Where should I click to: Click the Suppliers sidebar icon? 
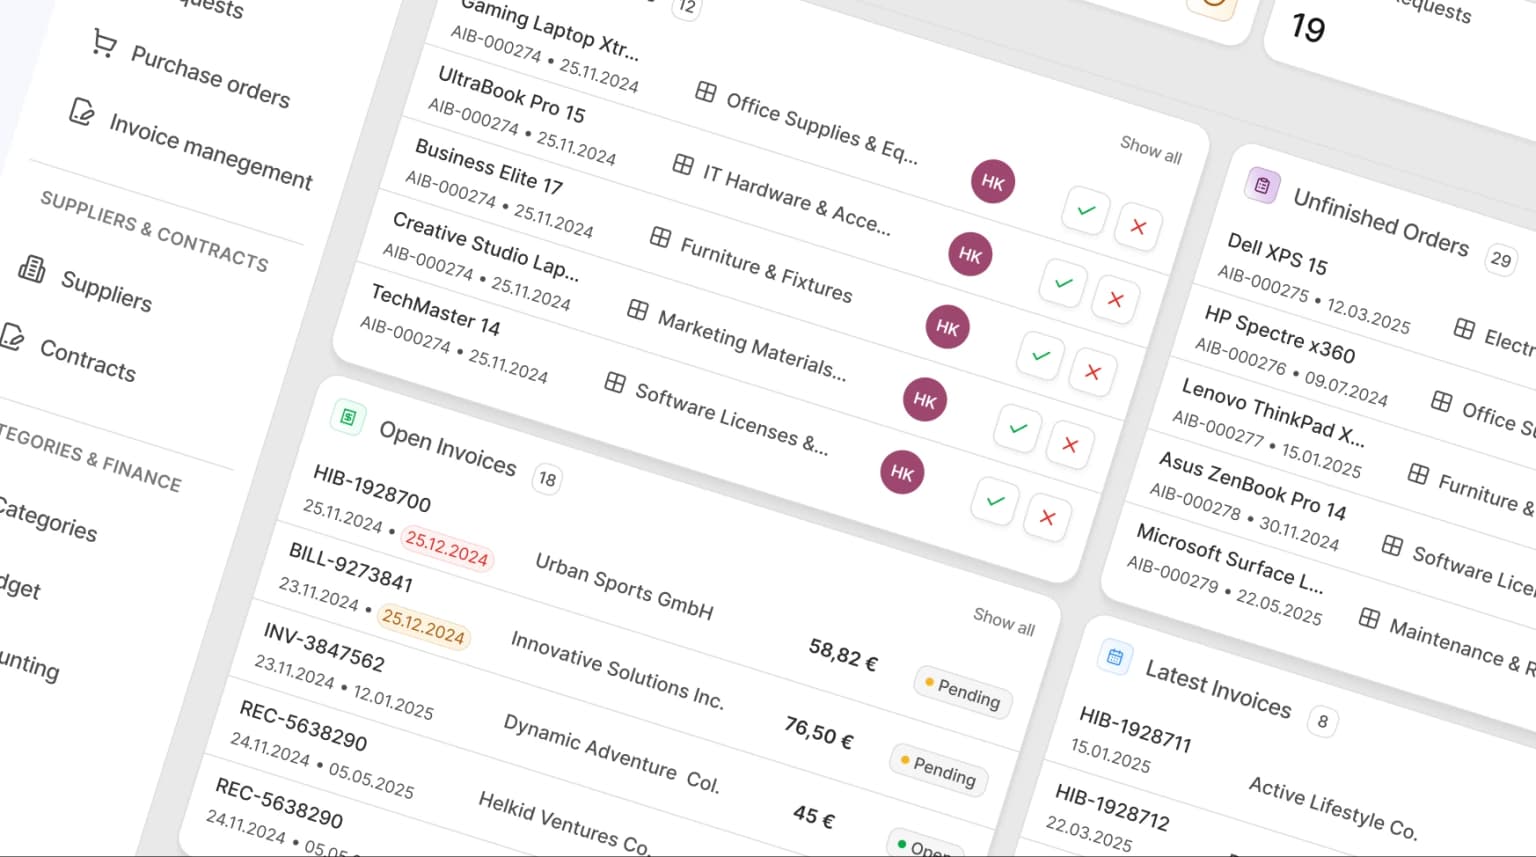pos(32,269)
